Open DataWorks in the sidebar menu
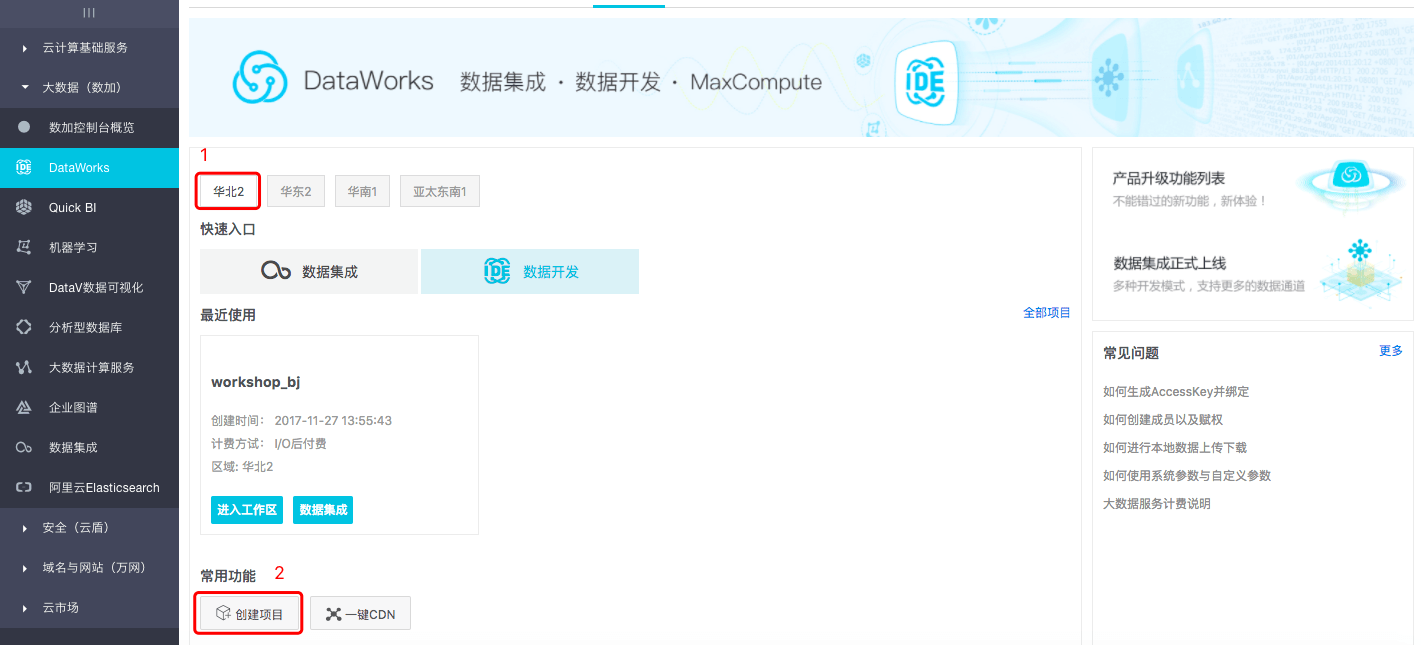Viewport: 1421px width, 645px height. coord(89,167)
